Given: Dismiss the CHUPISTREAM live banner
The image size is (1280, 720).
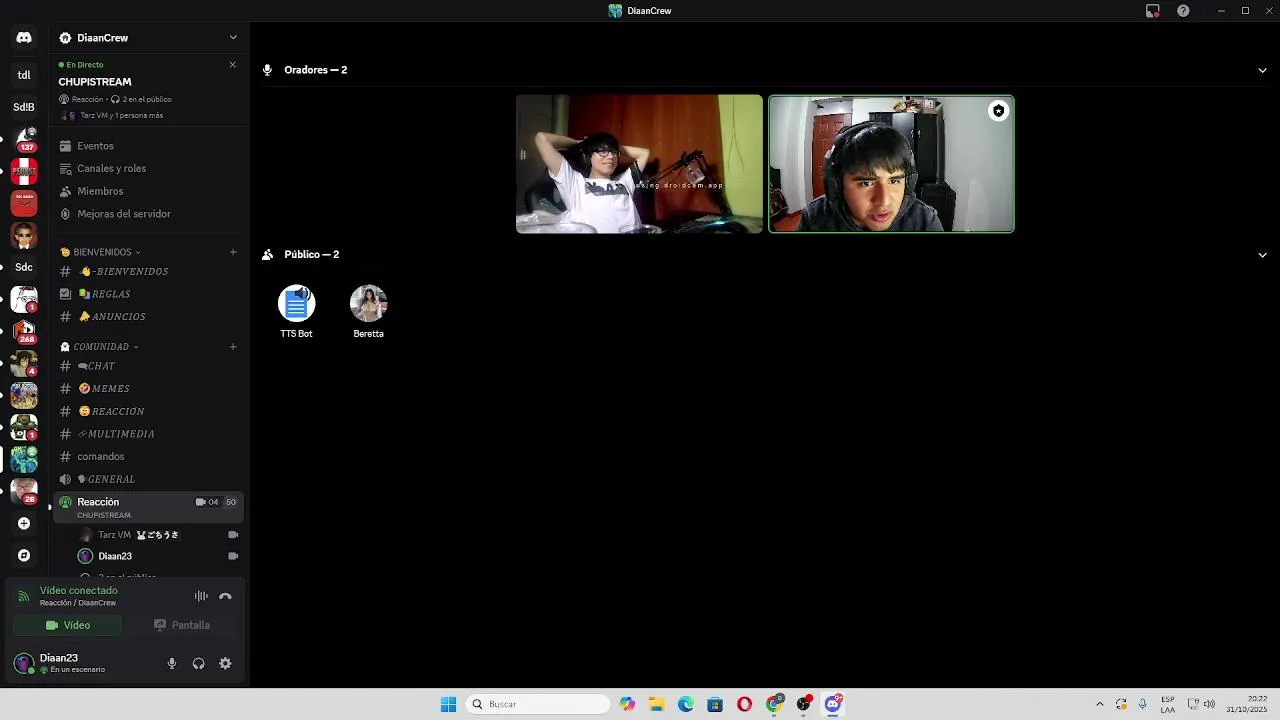Looking at the screenshot, I should click(x=233, y=65).
